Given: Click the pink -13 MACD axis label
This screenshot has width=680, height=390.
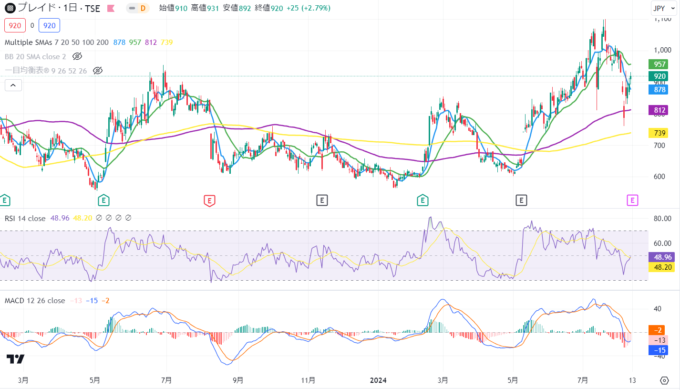Looking at the screenshot, I should (658, 340).
